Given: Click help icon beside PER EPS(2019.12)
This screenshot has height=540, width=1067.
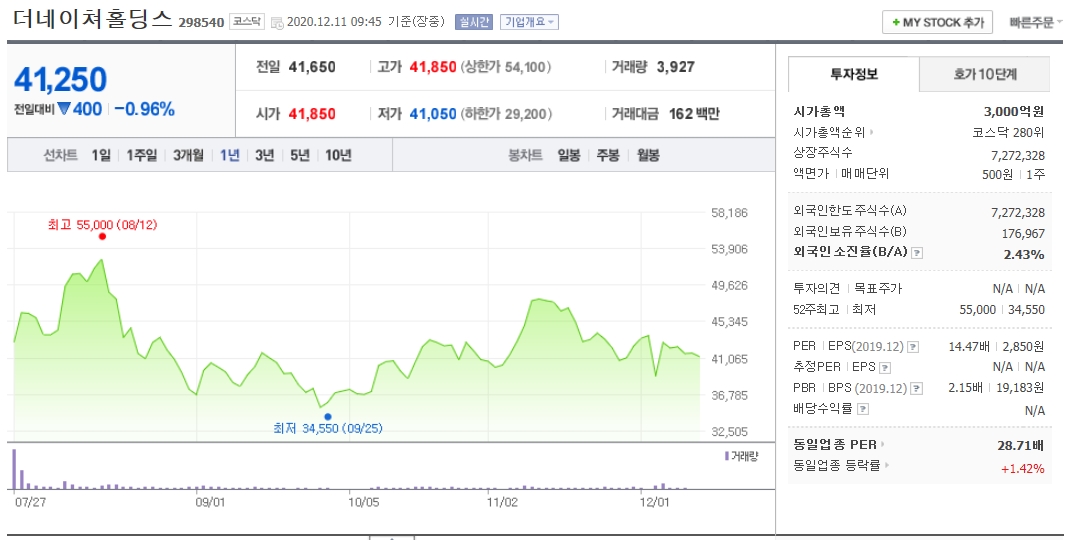Looking at the screenshot, I should pyautogui.click(x=913, y=347).
